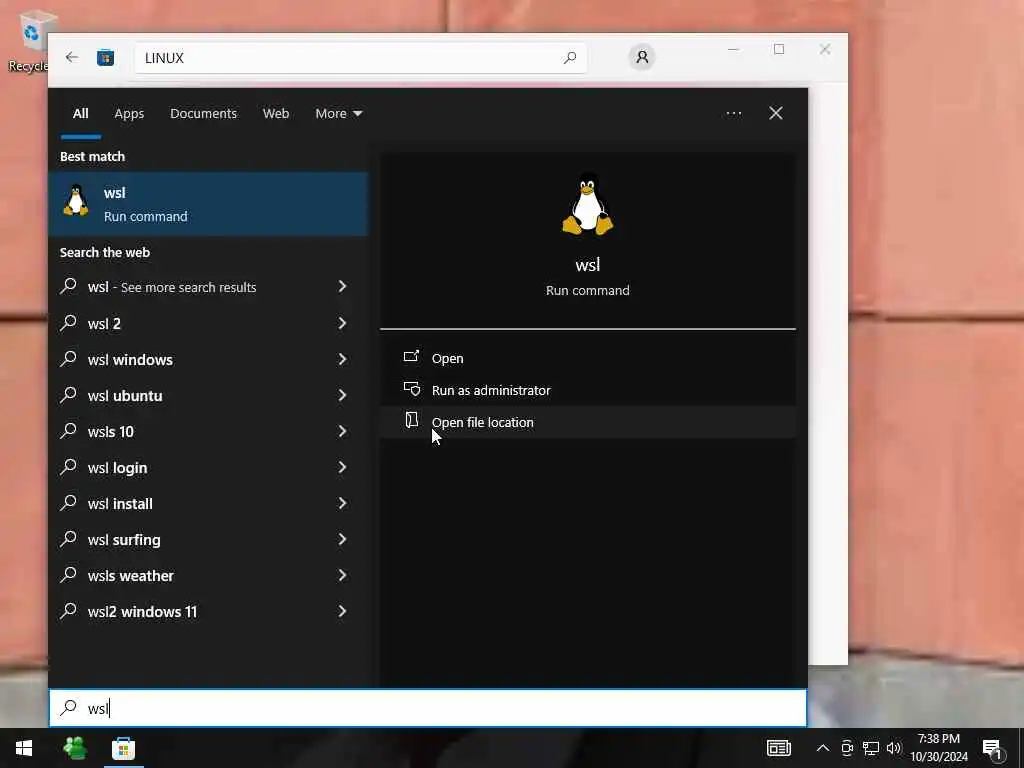Select 'wsl2 windows 11' web suggestion
1024x768 pixels.
click(x=208, y=611)
